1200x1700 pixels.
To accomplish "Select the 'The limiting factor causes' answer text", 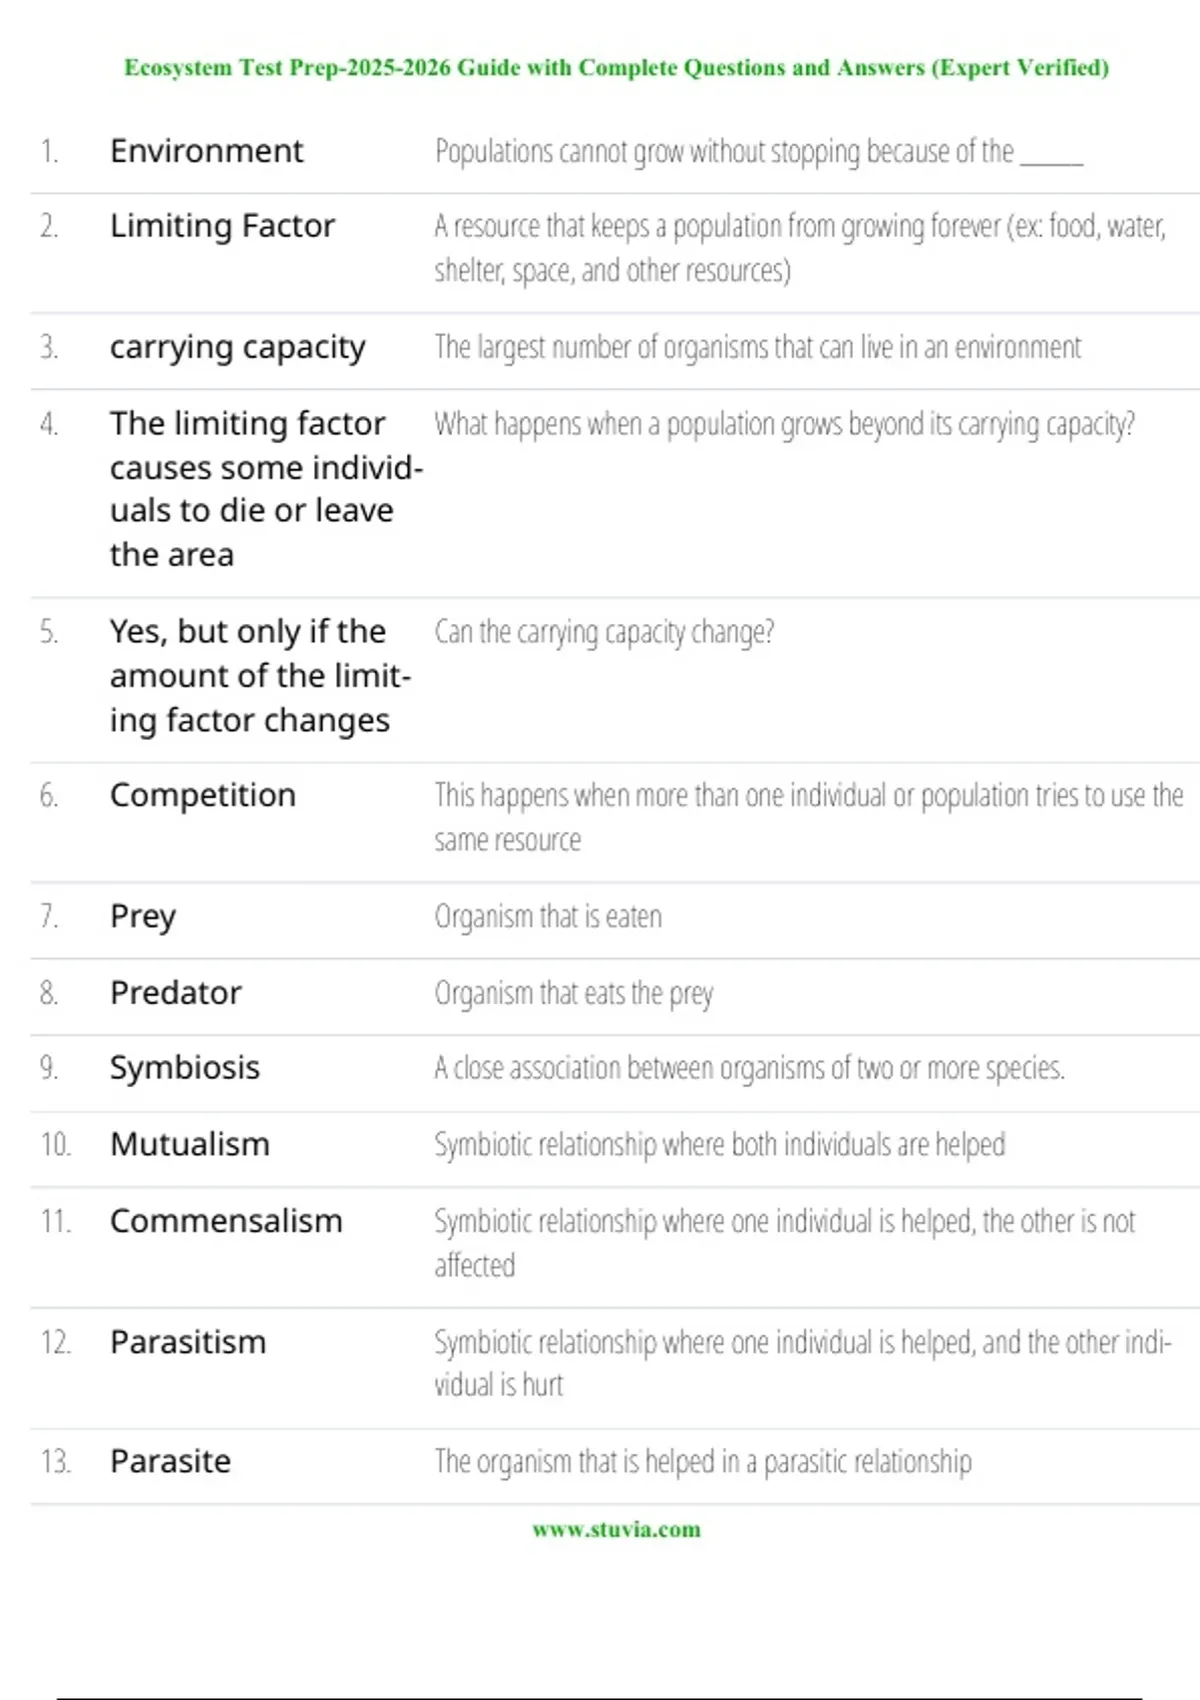I will pos(266,489).
